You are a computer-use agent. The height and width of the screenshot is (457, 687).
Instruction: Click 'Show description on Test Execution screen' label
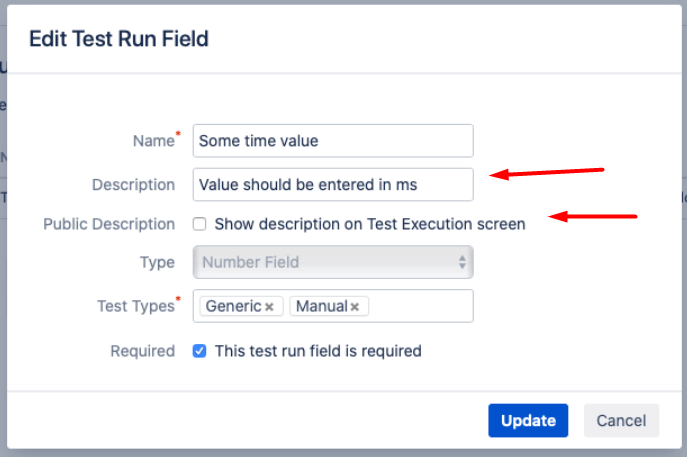(369, 225)
